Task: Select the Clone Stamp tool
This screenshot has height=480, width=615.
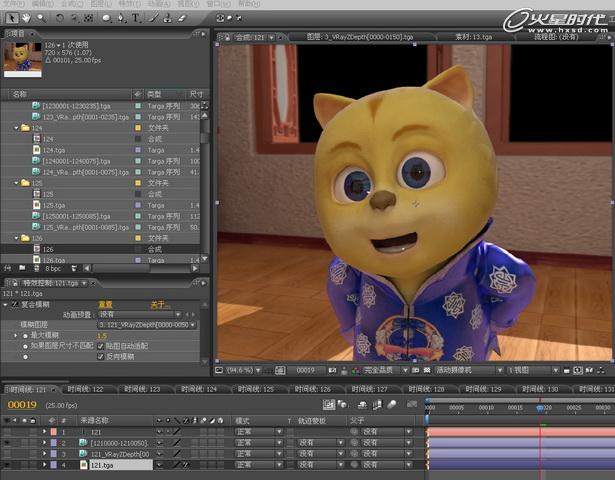Action: 167,18
